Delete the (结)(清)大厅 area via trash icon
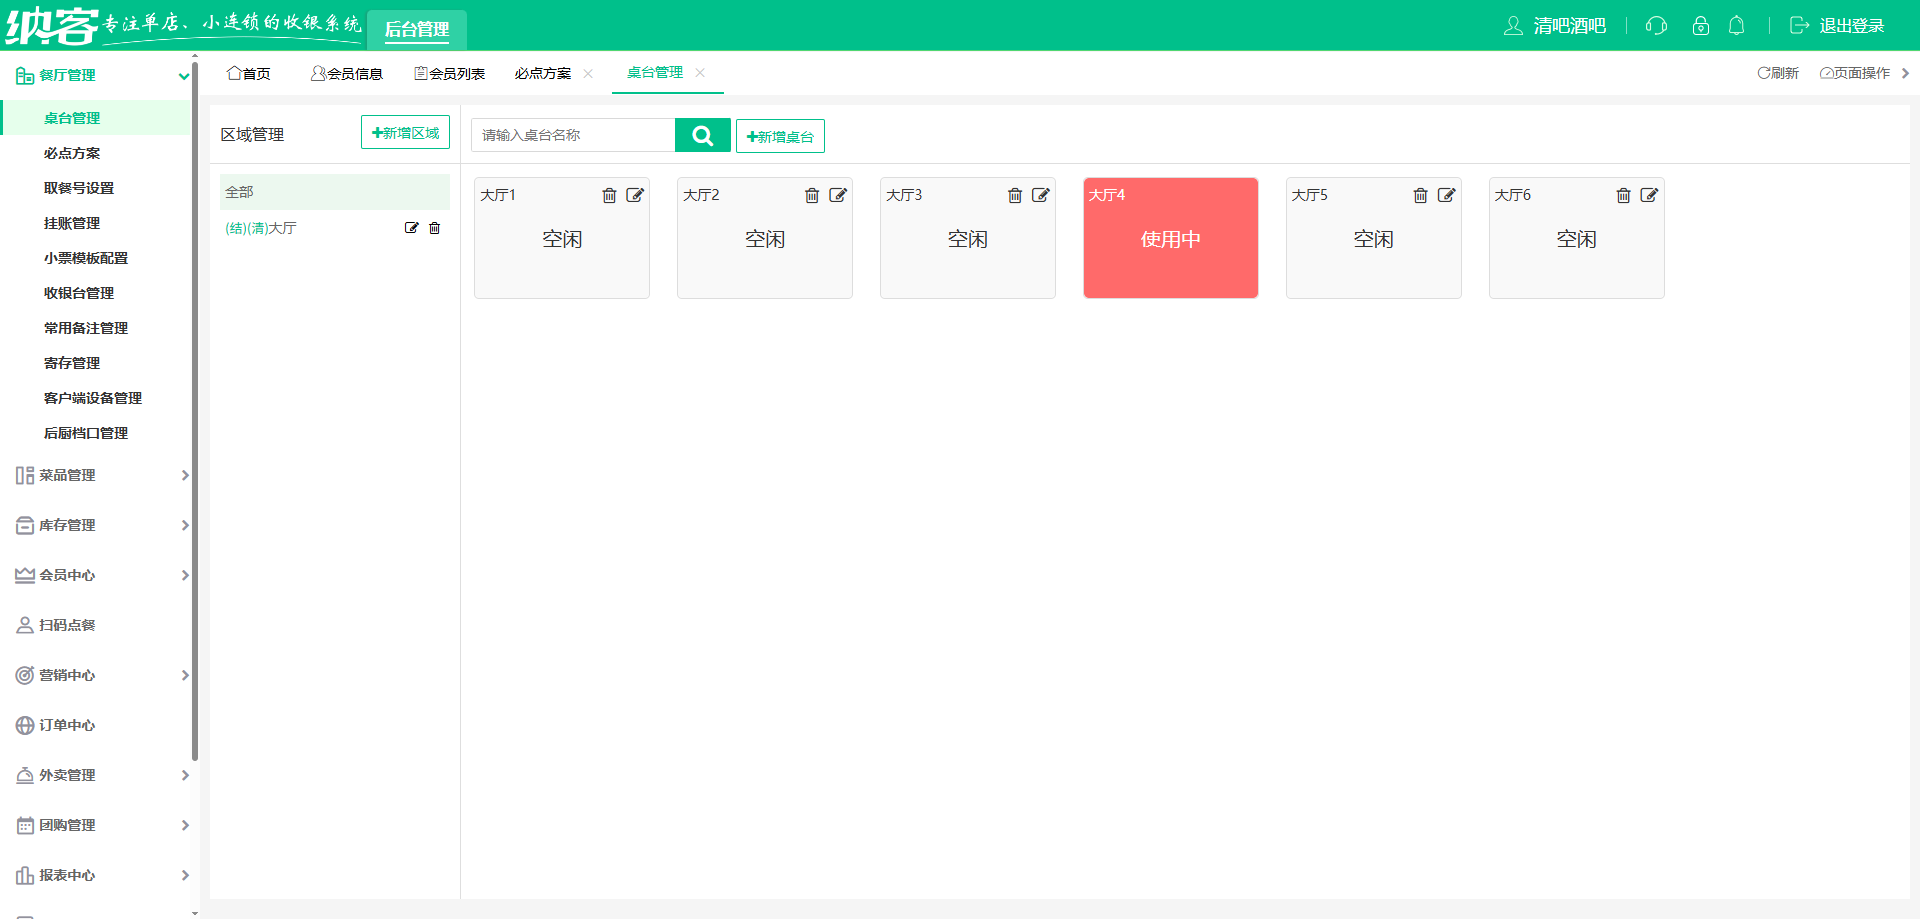Screen dimensions: 1920x919 coord(434,228)
